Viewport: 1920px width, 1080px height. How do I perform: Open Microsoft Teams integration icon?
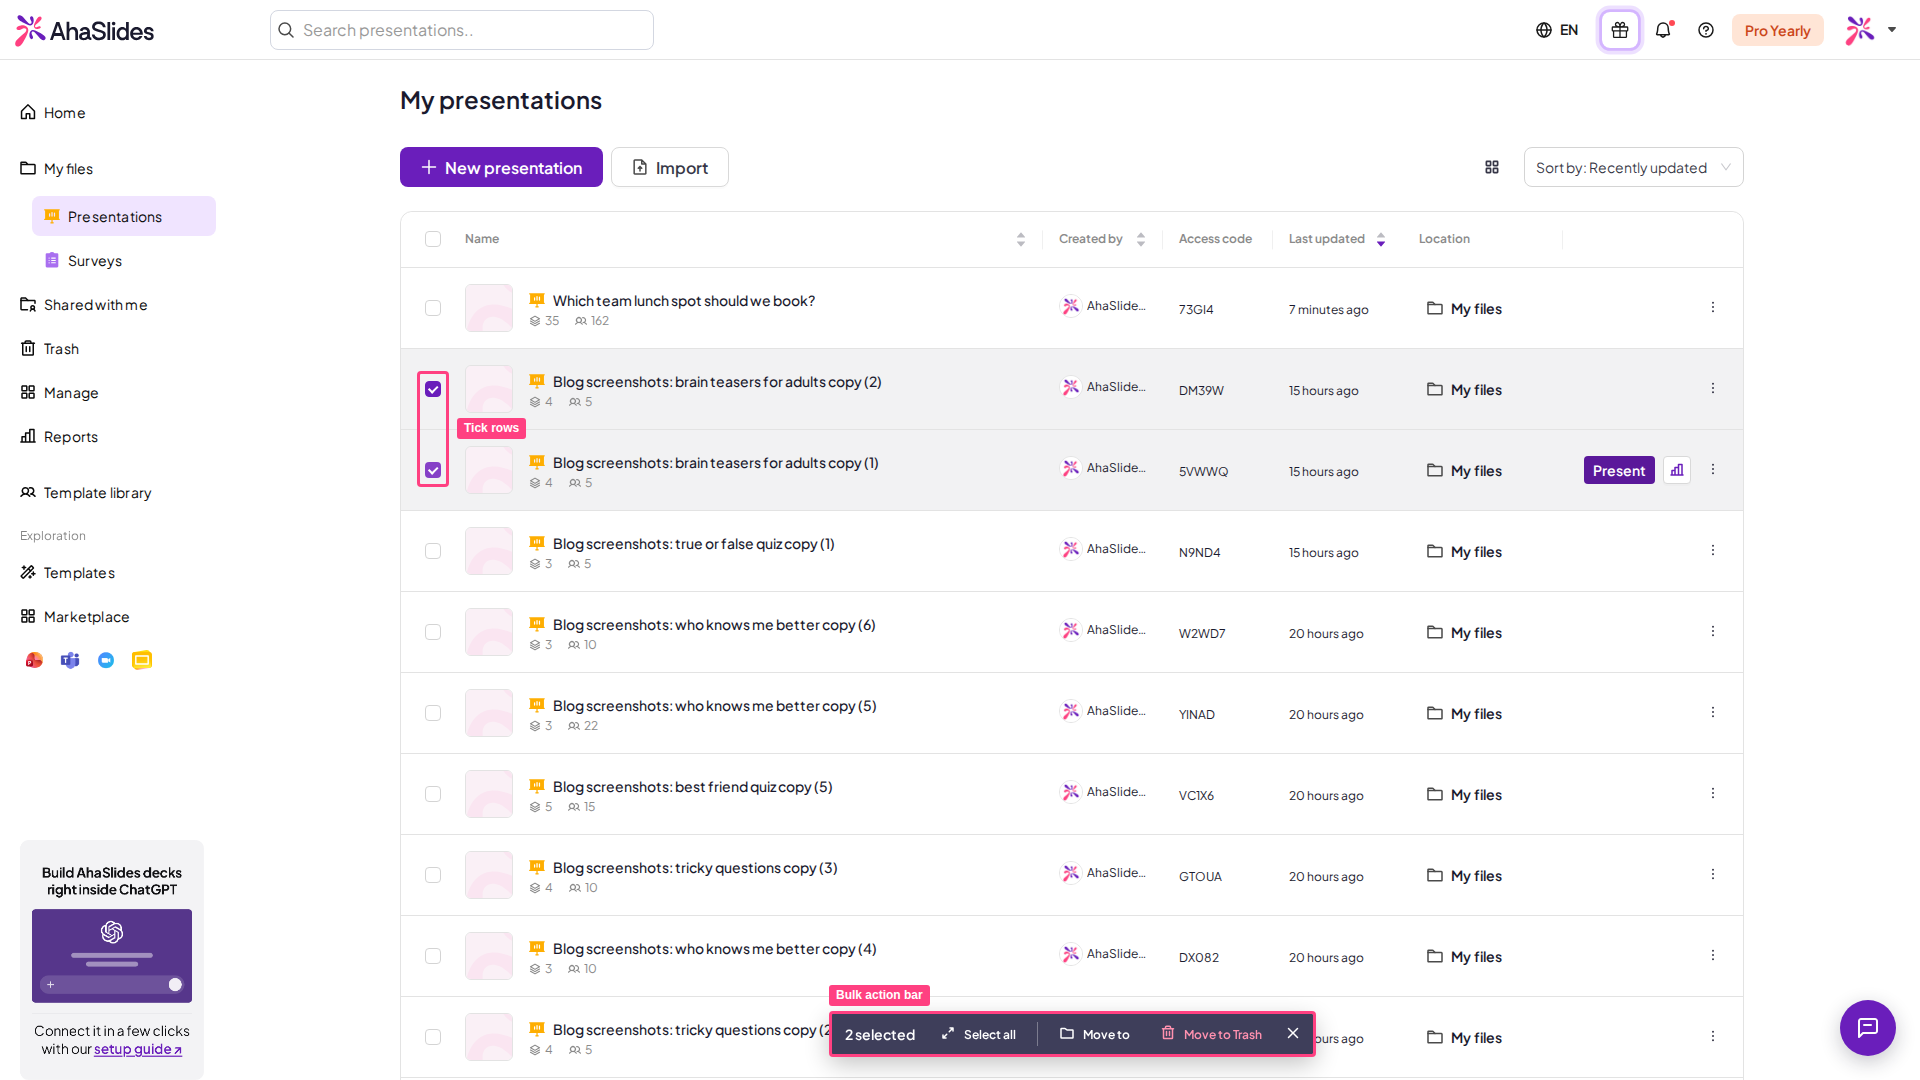coord(70,660)
